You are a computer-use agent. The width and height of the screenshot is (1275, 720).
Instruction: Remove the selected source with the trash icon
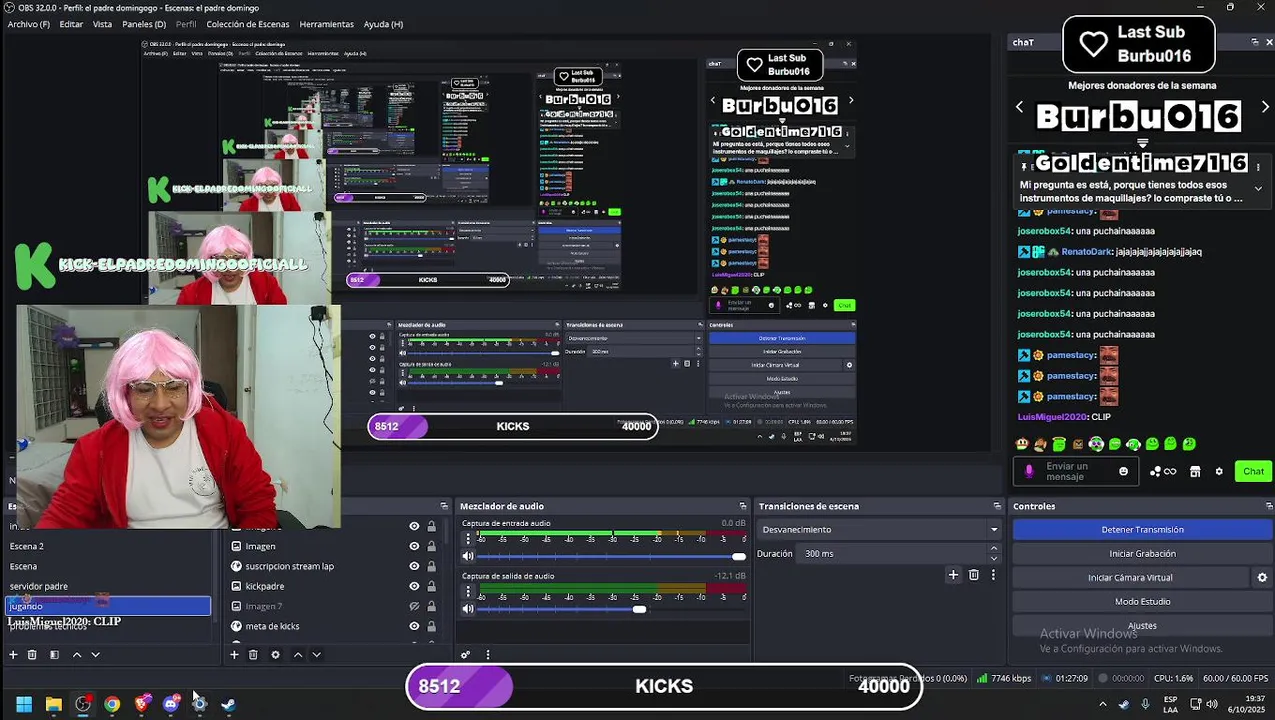click(x=253, y=655)
